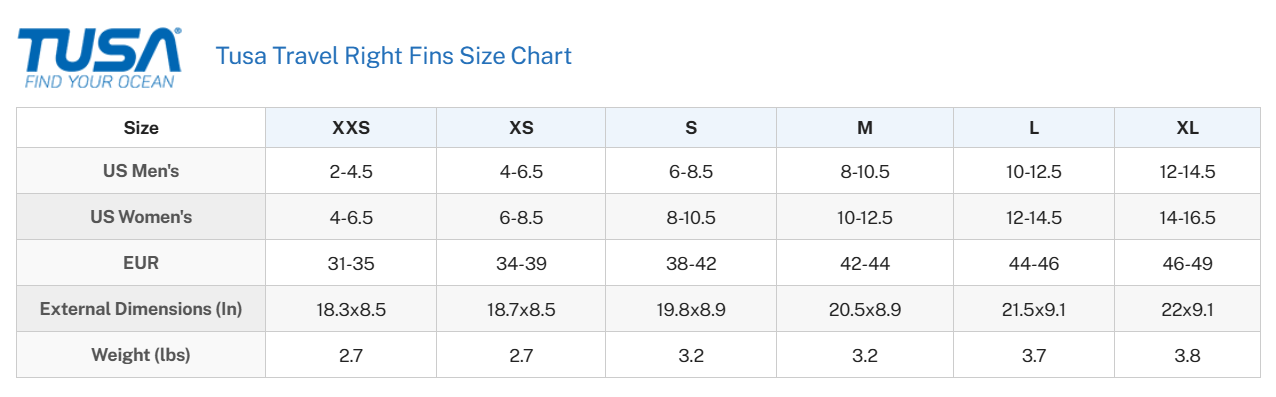The height and width of the screenshot is (397, 1276).
Task: Select the 3.8 weight cell
Action: [x=1187, y=355]
